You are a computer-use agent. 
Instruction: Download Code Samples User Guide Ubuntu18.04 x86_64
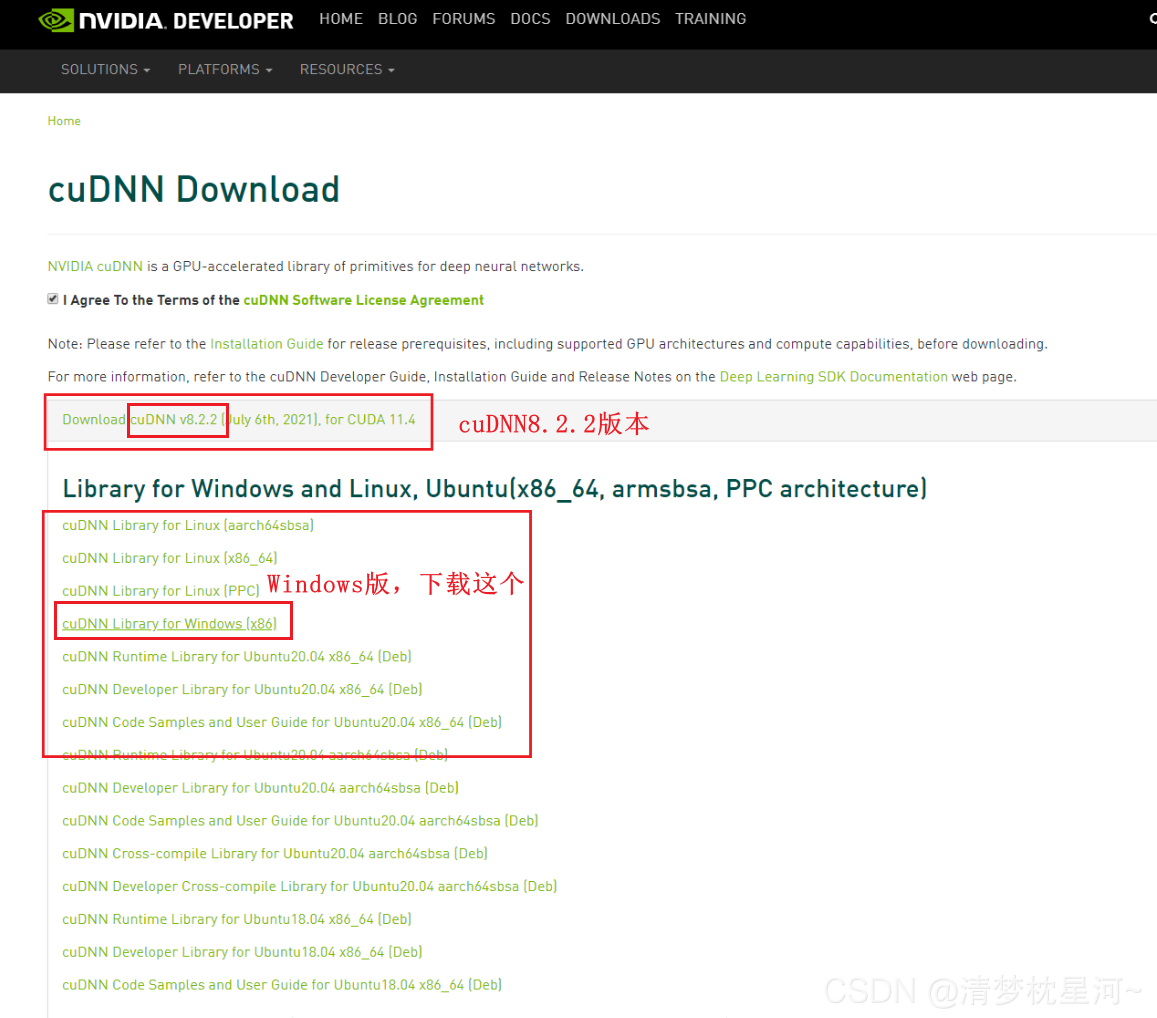(x=282, y=985)
